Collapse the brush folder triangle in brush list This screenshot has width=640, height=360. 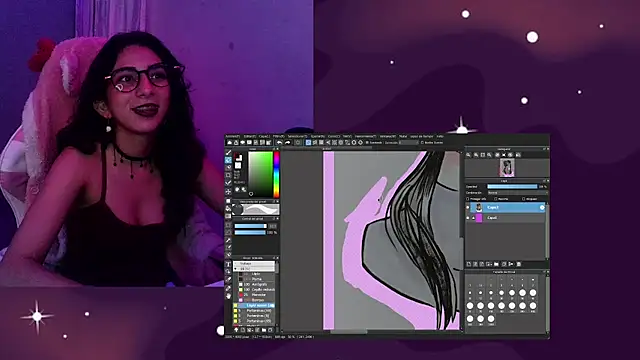236,269
